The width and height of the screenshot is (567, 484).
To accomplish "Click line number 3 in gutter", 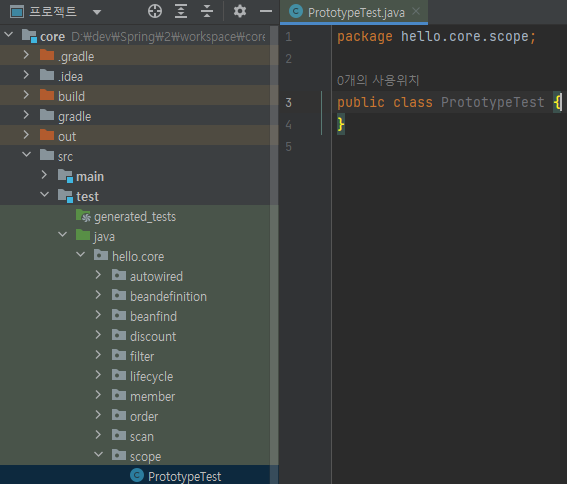I will (288, 103).
